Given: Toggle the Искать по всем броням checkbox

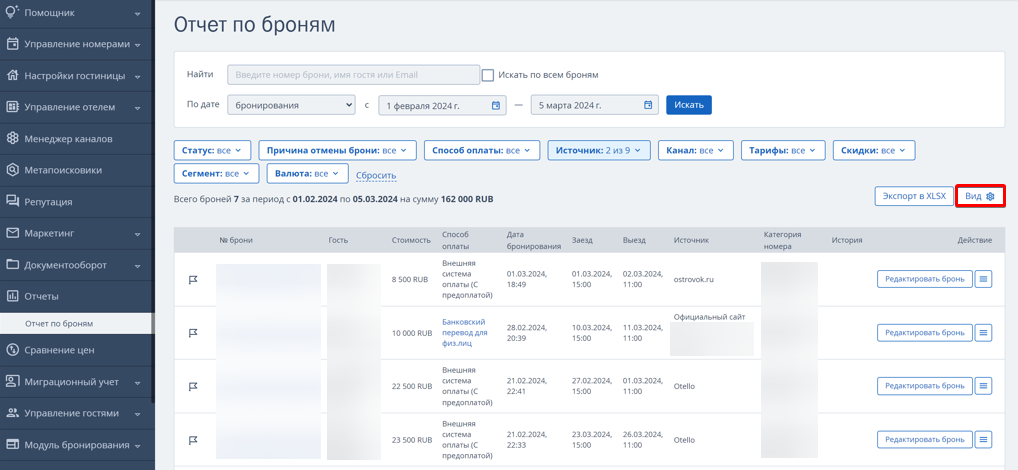Looking at the screenshot, I should pyautogui.click(x=488, y=75).
